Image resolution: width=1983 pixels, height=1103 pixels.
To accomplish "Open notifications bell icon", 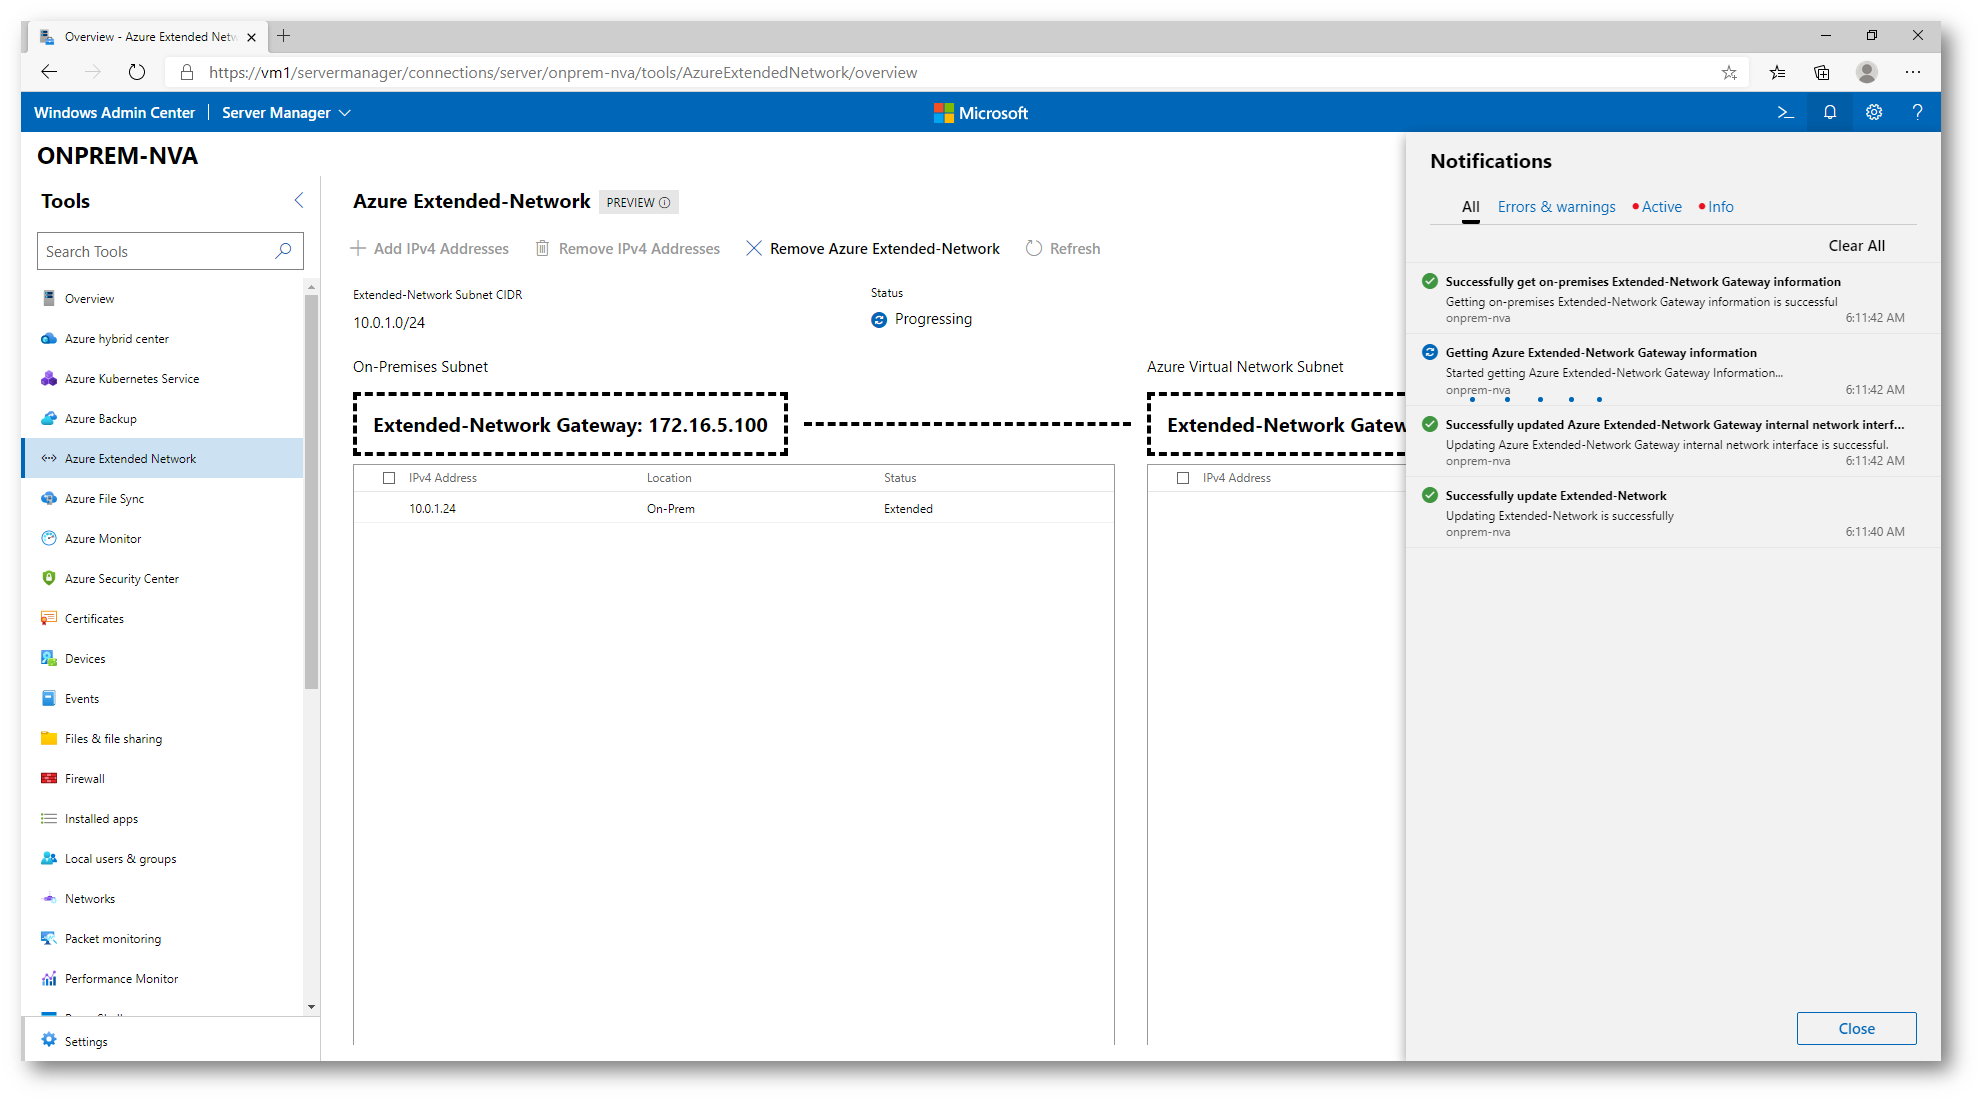I will coord(1830,113).
